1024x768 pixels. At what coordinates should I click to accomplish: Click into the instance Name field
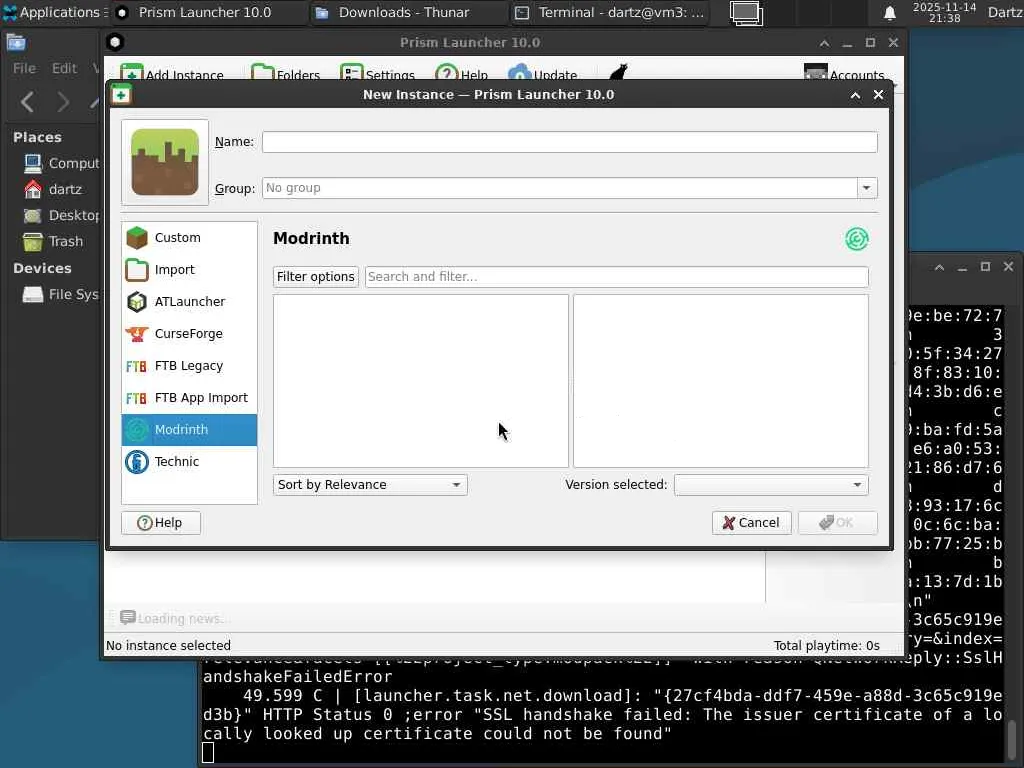pos(569,142)
